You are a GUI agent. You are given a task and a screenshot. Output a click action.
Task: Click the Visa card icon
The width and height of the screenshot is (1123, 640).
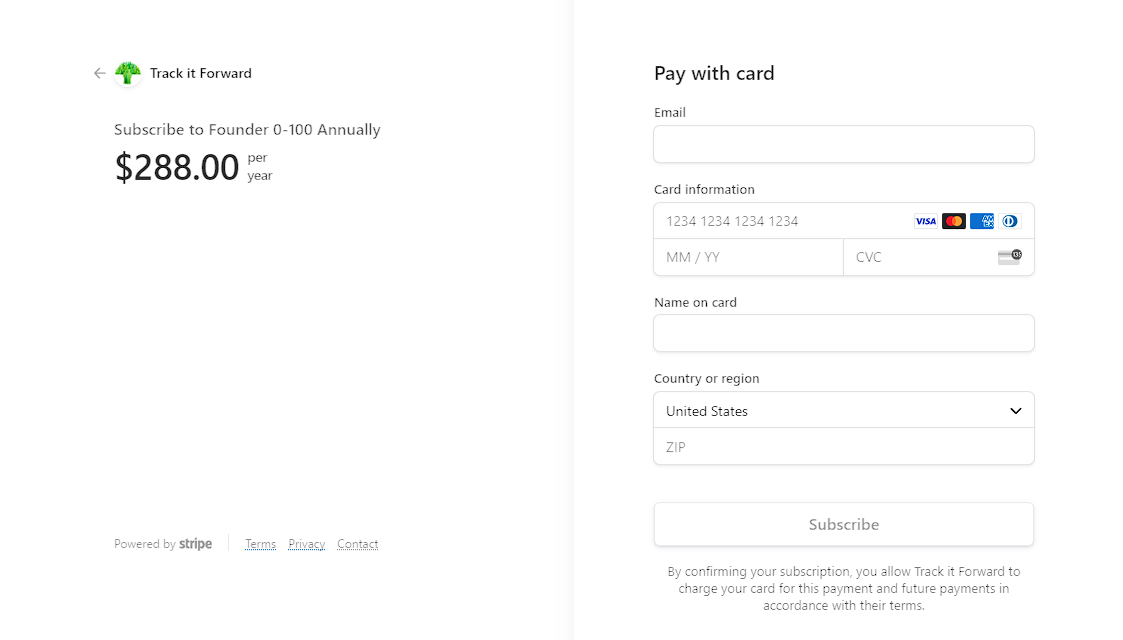pyautogui.click(x=925, y=221)
